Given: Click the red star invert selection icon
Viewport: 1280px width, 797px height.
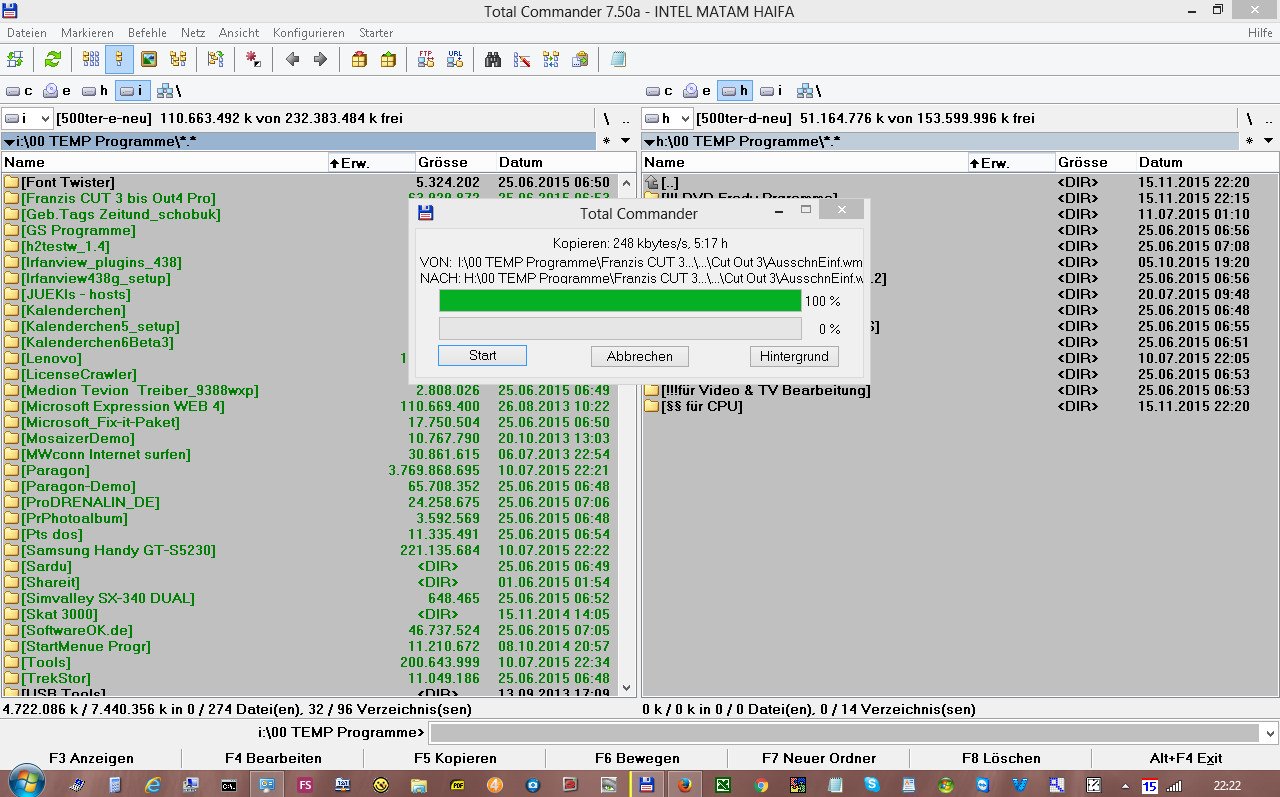Looking at the screenshot, I should pyautogui.click(x=253, y=59).
